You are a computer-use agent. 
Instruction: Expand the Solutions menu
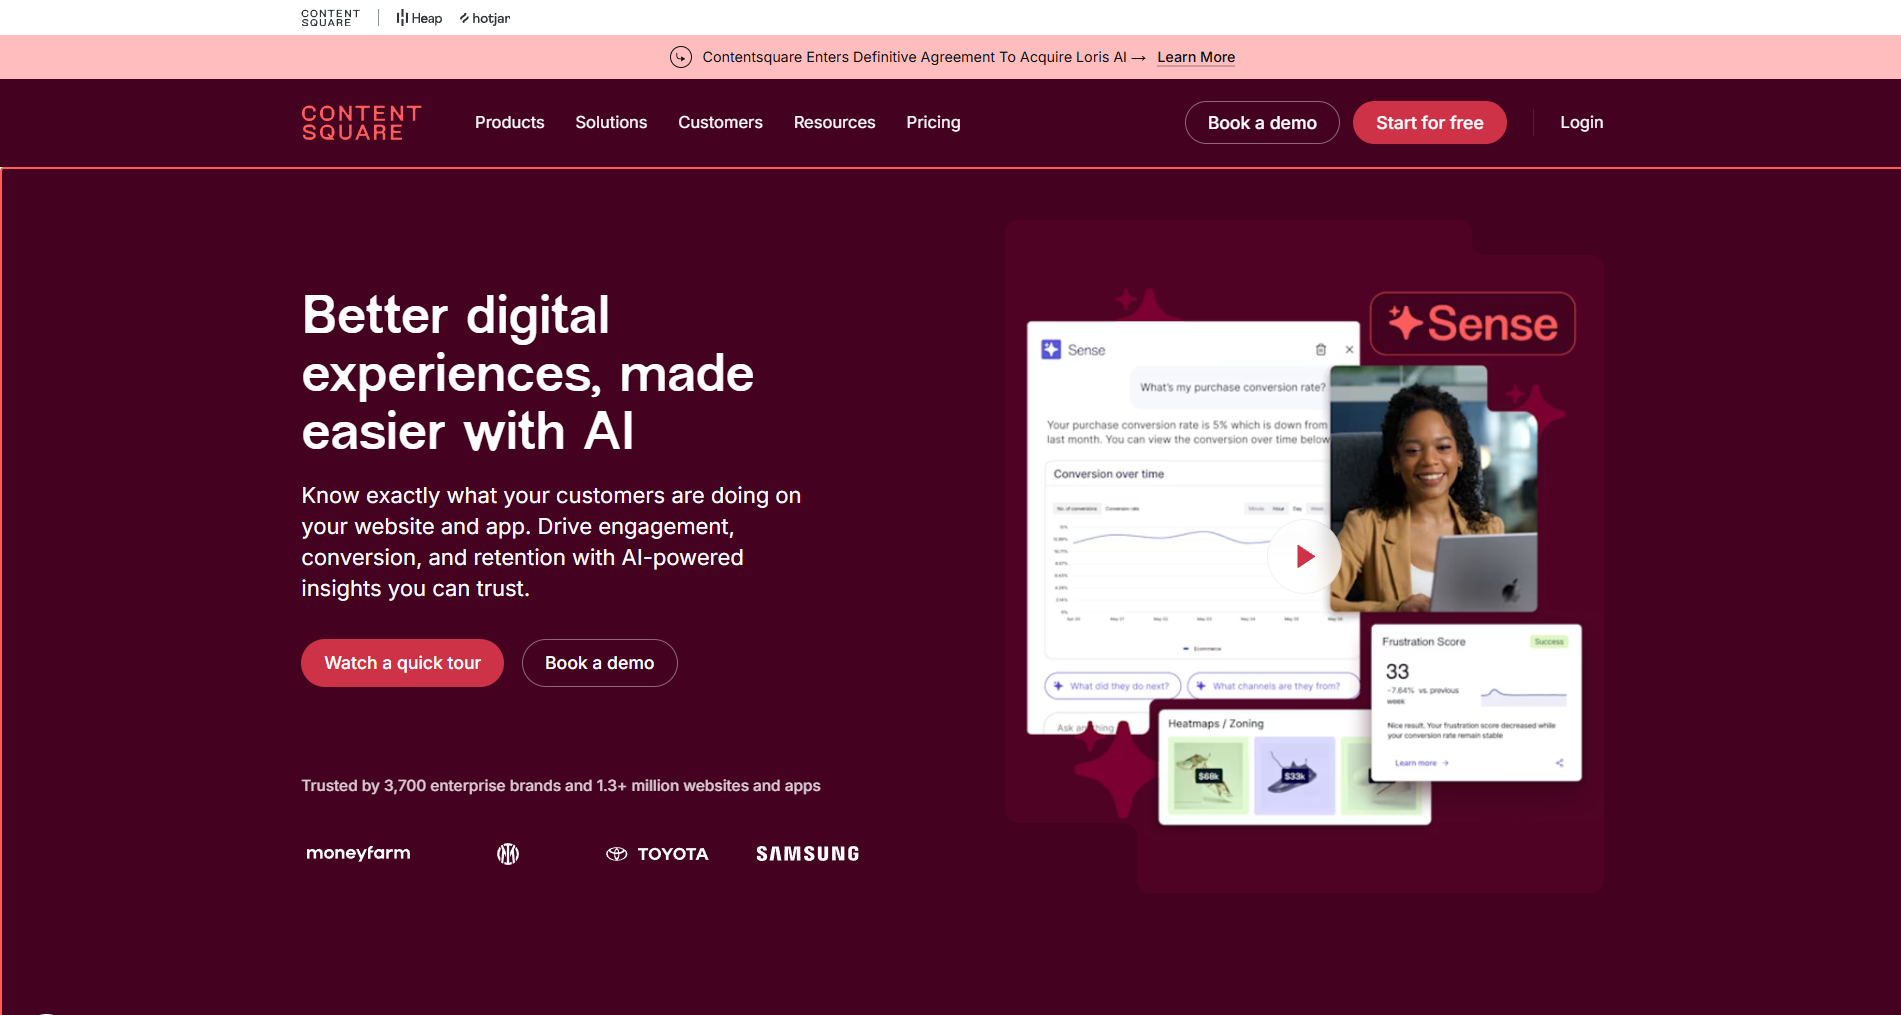pyautogui.click(x=611, y=122)
